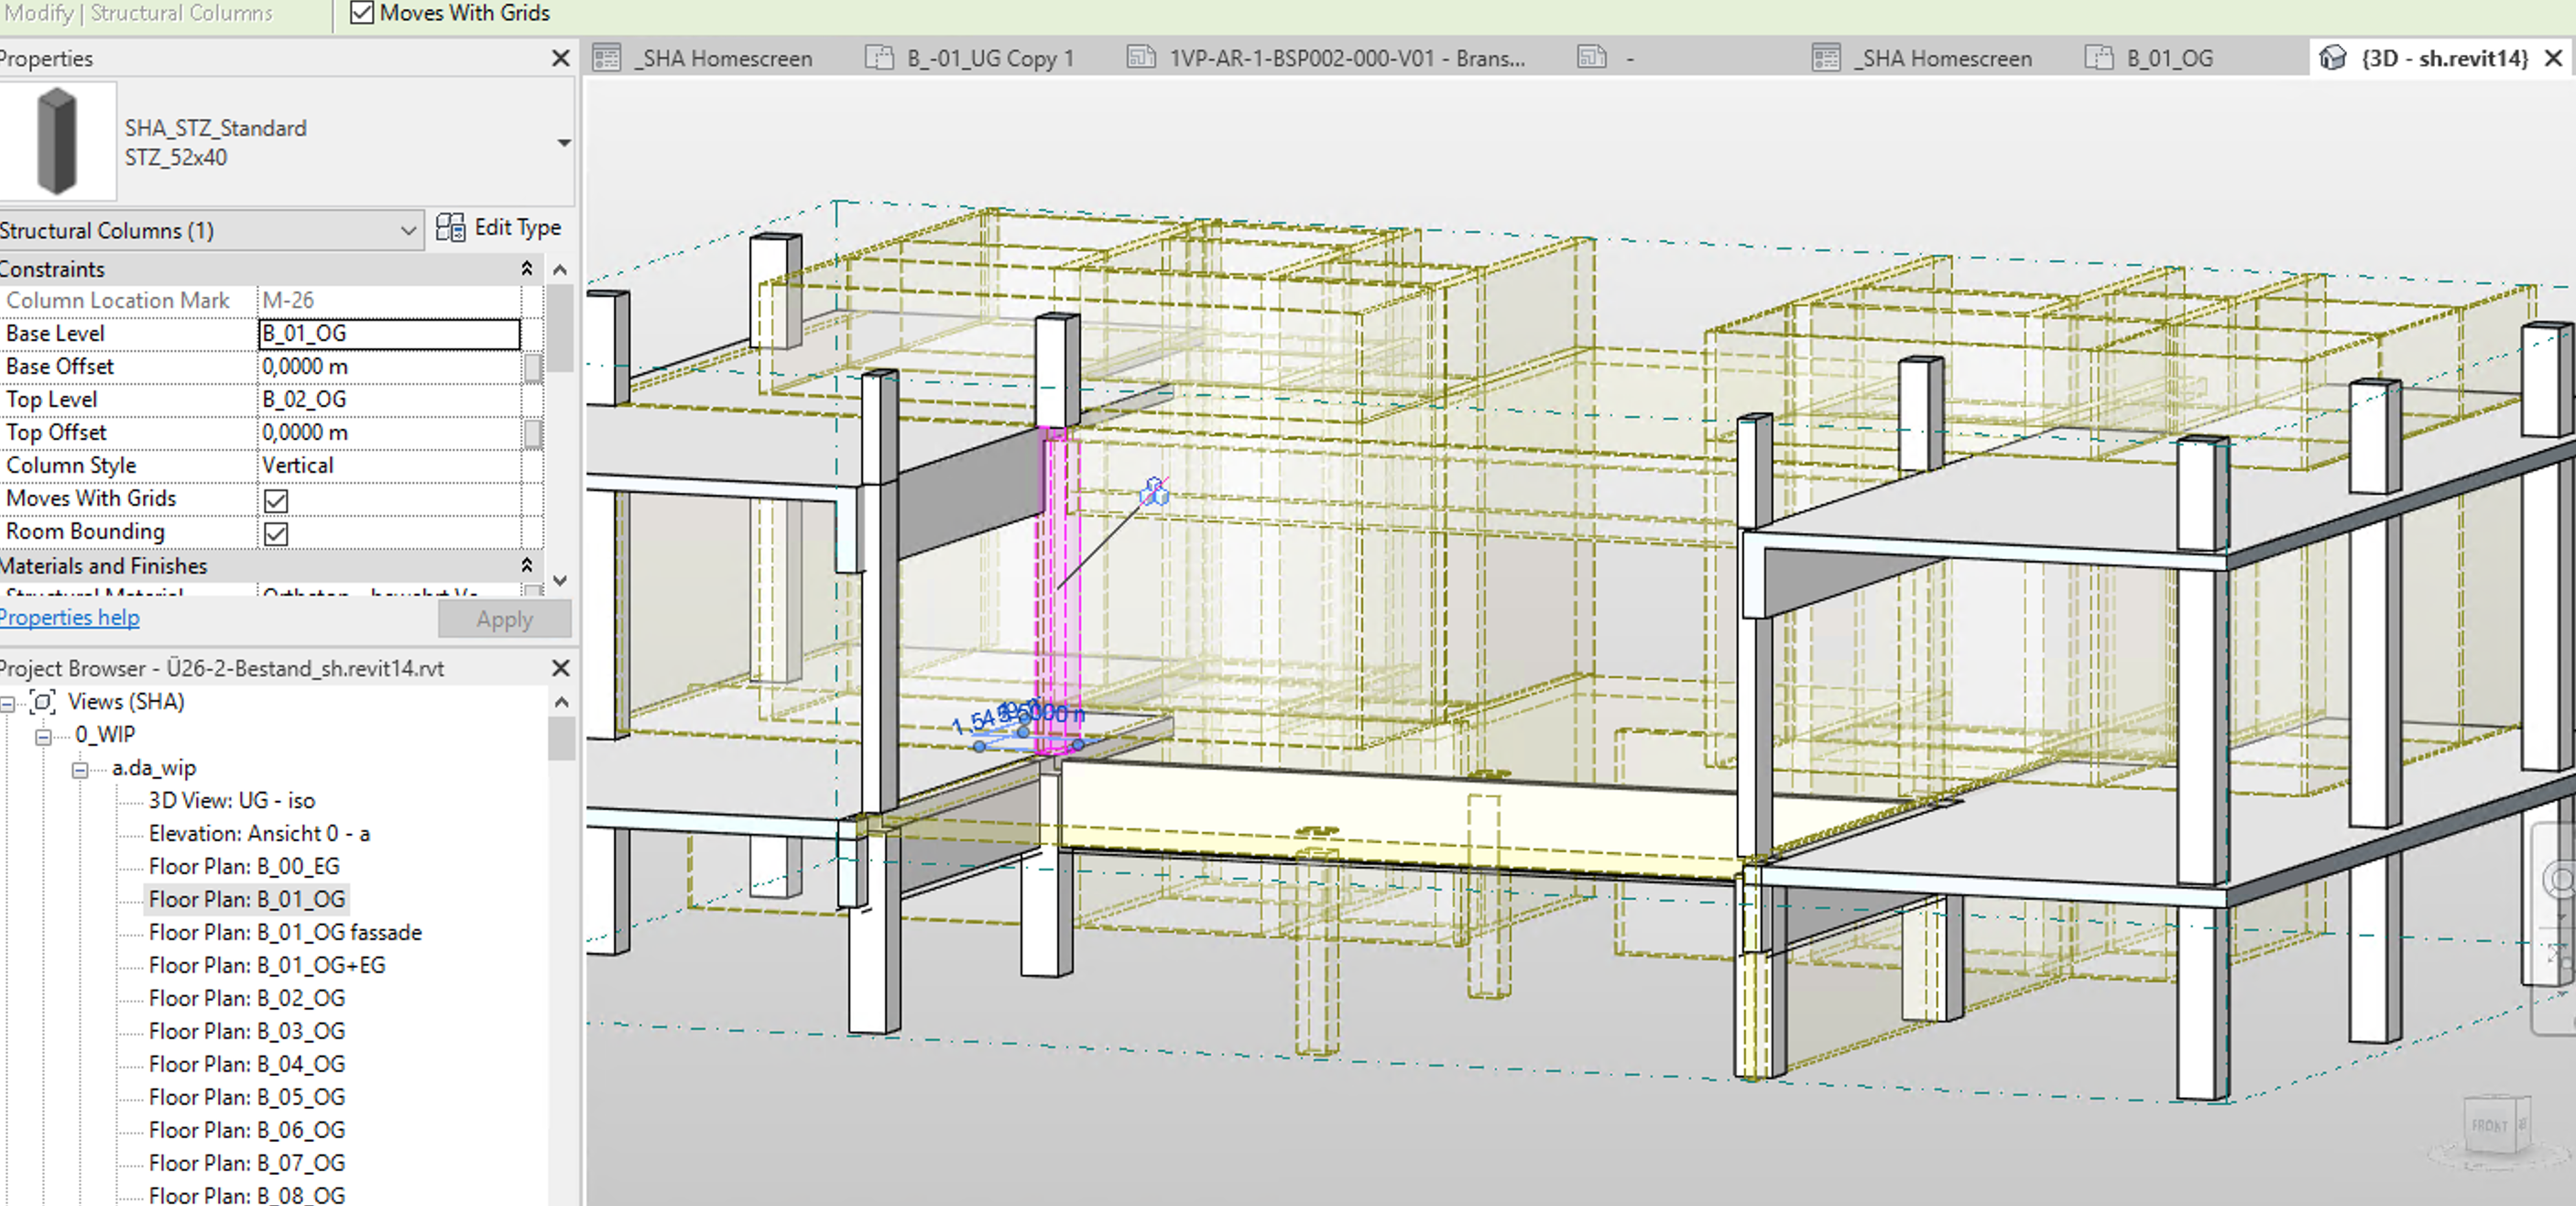The height and width of the screenshot is (1206, 2576).
Task: Uncheck Moves With Grids in Properties
Action: [x=276, y=500]
